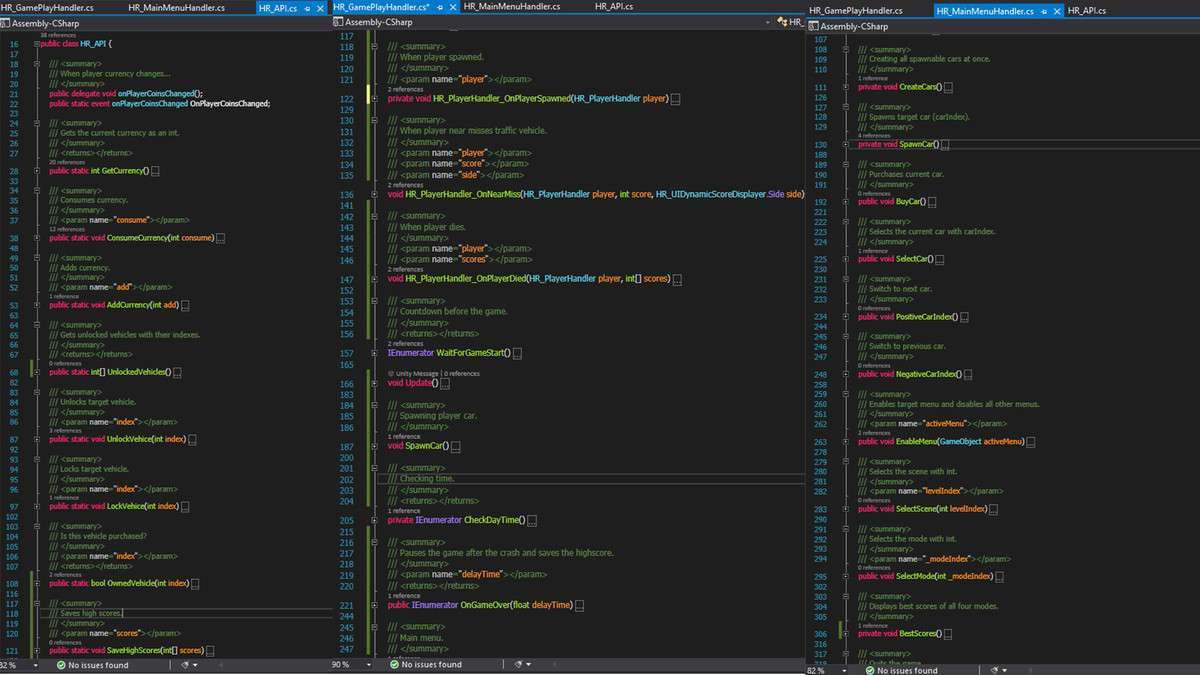1200x675 pixels.
Task: Pin the active HR_MainMenuHandler.cs tab in right pane
Action: click(x=1043, y=10)
